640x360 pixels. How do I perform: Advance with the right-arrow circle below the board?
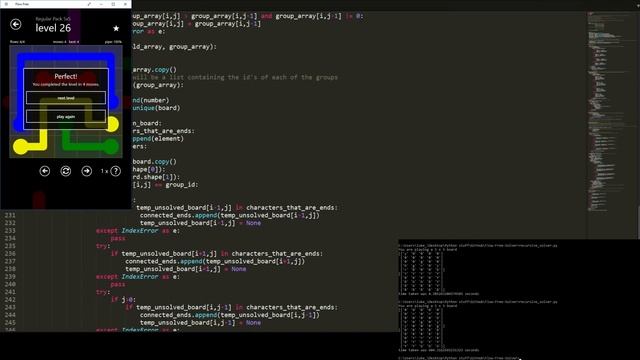(x=87, y=171)
